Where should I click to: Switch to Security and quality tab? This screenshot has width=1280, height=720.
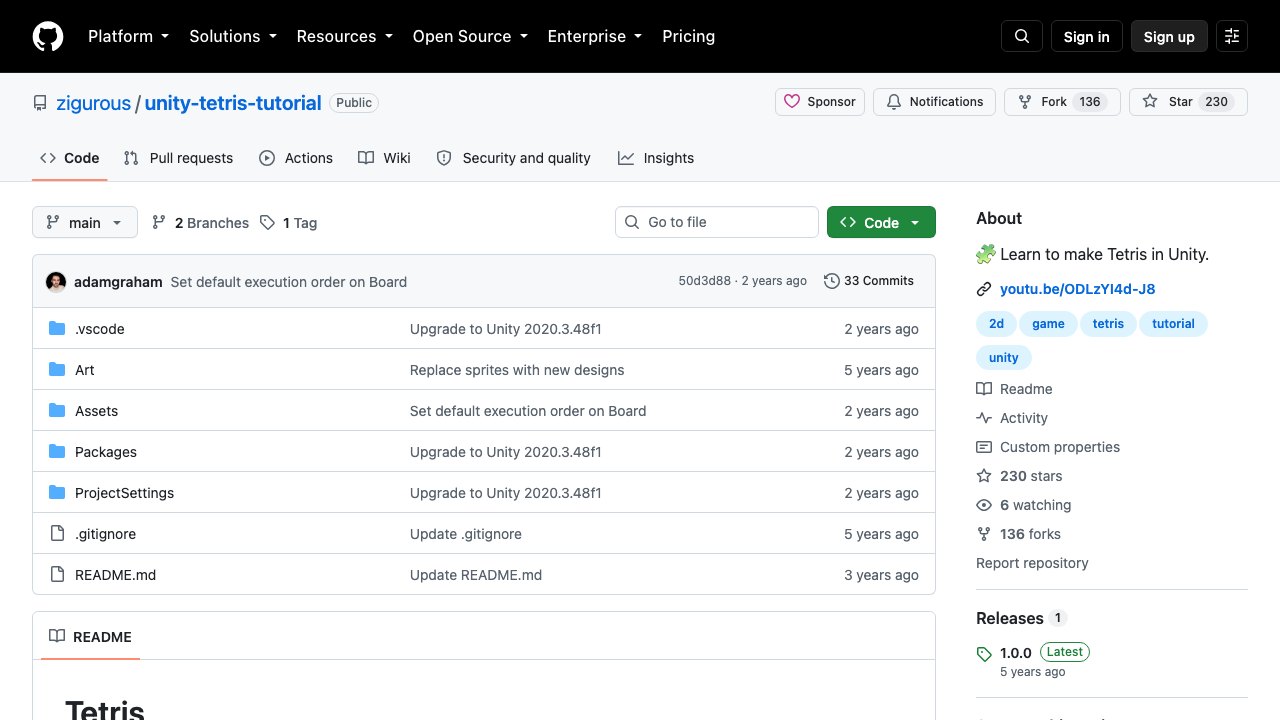coord(514,158)
